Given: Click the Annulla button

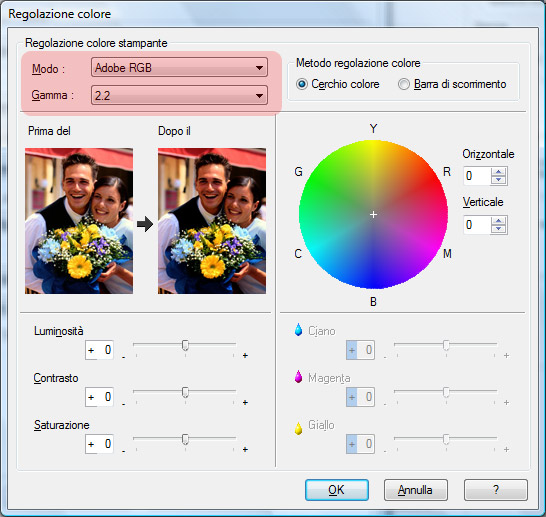Looking at the screenshot, I should 415,490.
